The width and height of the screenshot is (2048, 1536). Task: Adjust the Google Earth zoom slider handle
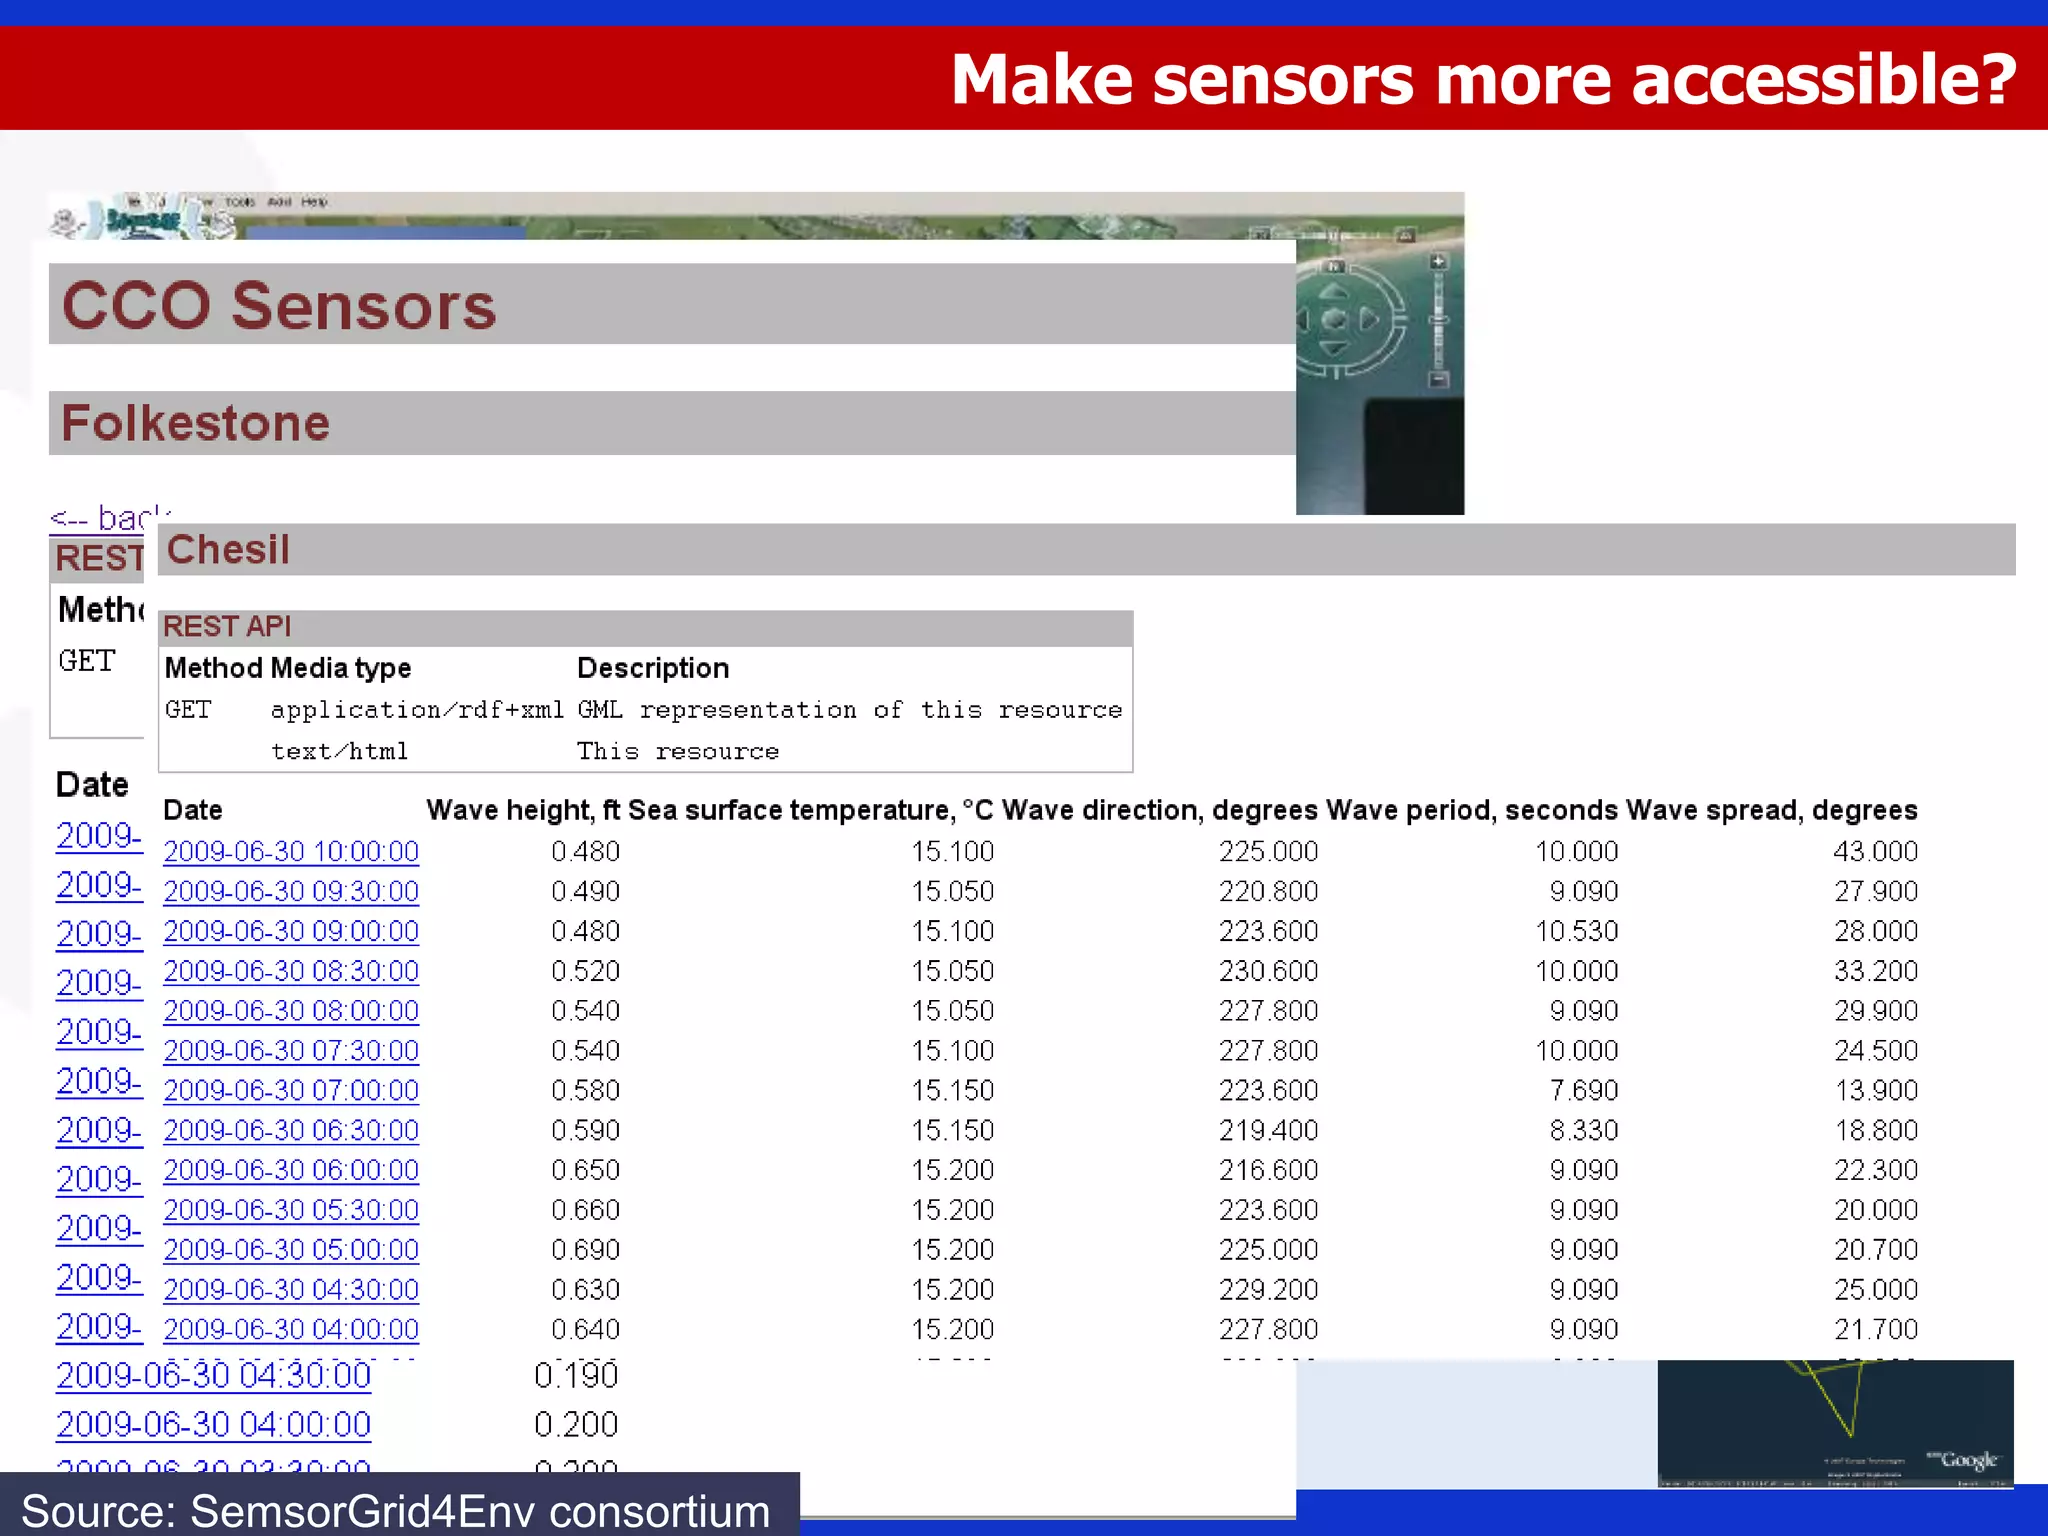(1439, 320)
